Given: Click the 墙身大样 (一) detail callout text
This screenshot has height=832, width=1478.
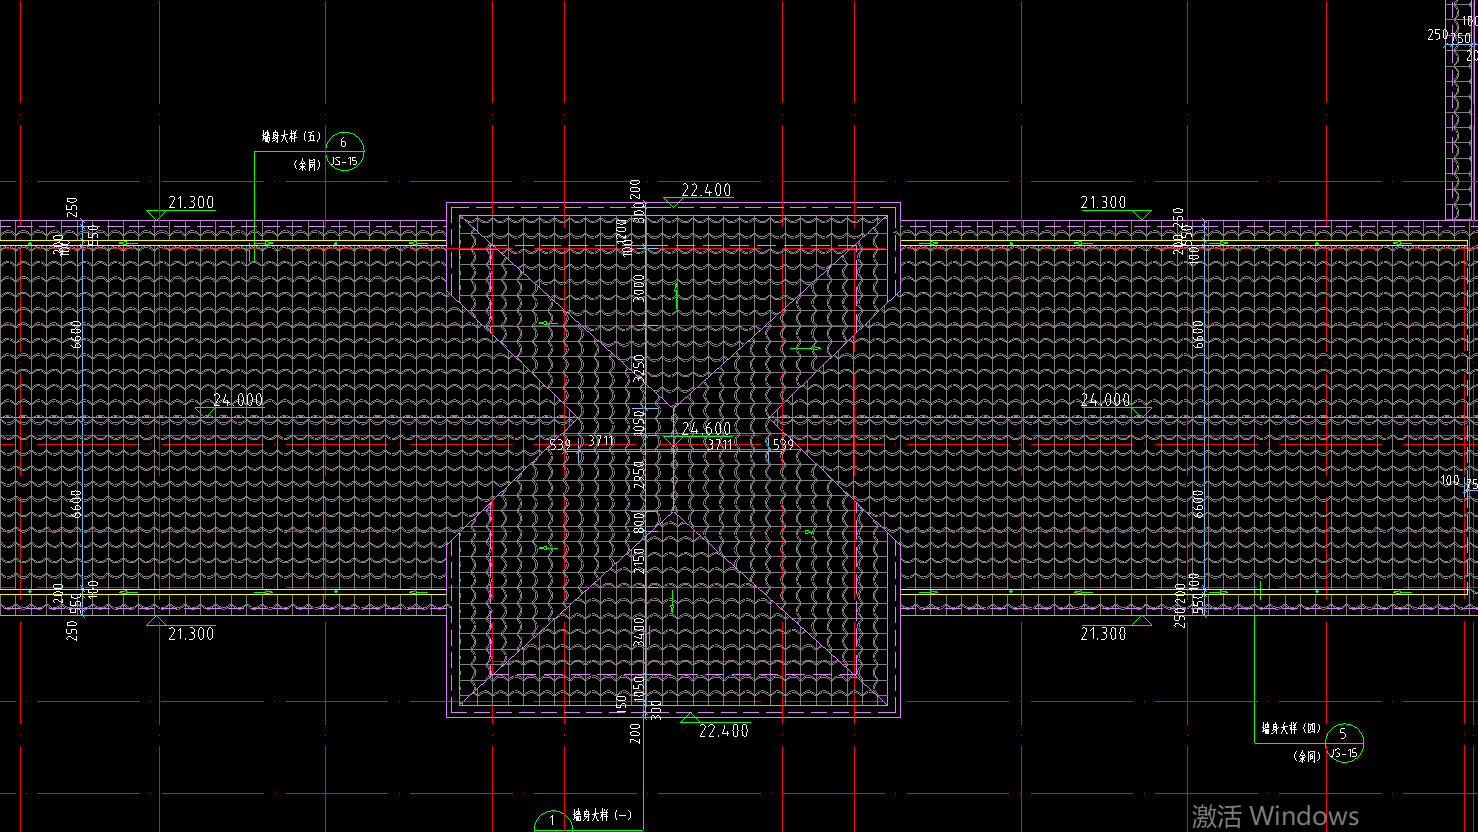Looking at the screenshot, I should [x=602, y=815].
